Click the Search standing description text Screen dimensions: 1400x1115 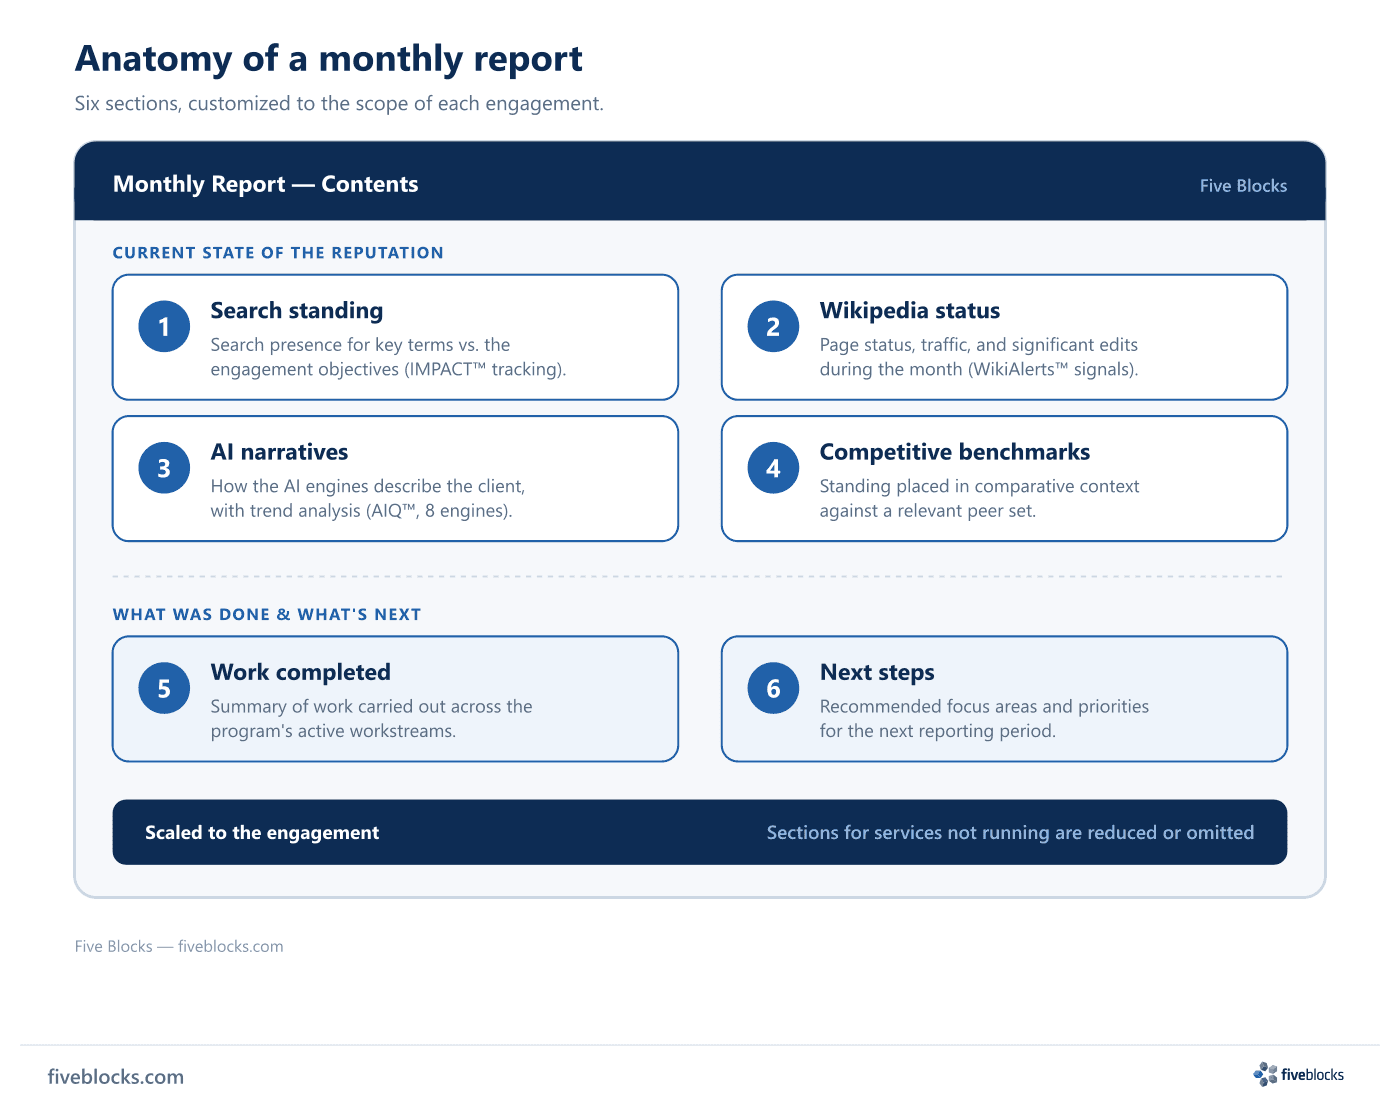tap(388, 357)
